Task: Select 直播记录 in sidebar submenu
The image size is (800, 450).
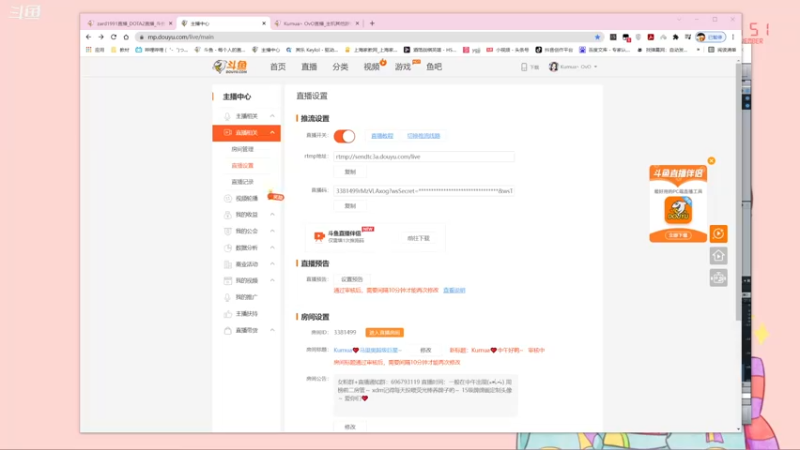Action: [x=242, y=182]
